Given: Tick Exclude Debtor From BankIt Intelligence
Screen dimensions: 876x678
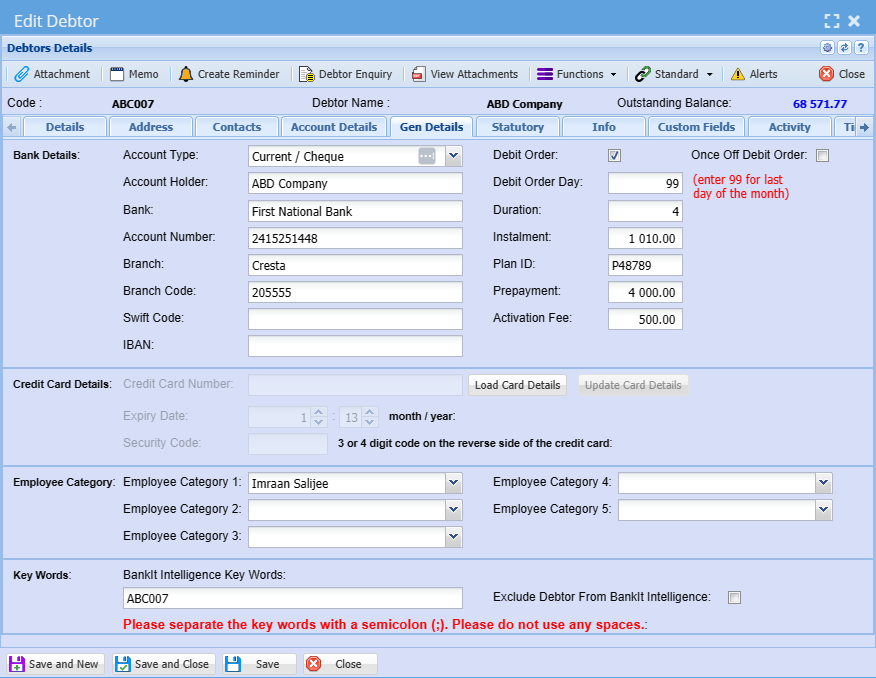Looking at the screenshot, I should tap(735, 598).
